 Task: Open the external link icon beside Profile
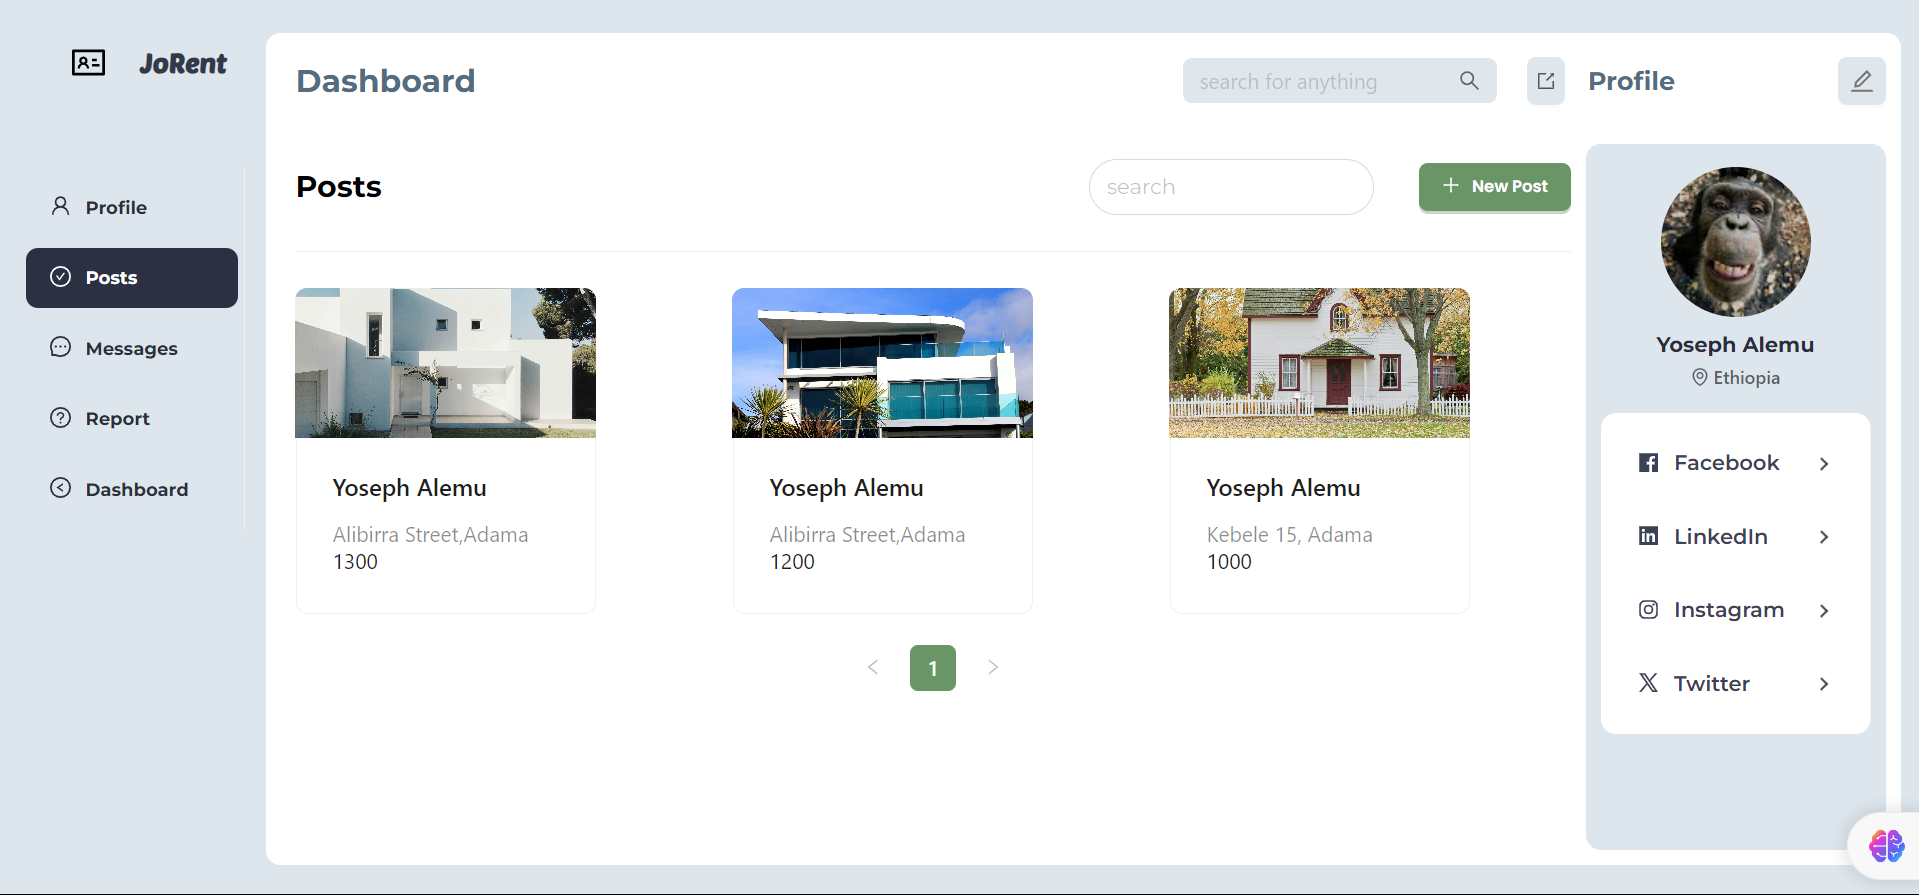point(1546,81)
